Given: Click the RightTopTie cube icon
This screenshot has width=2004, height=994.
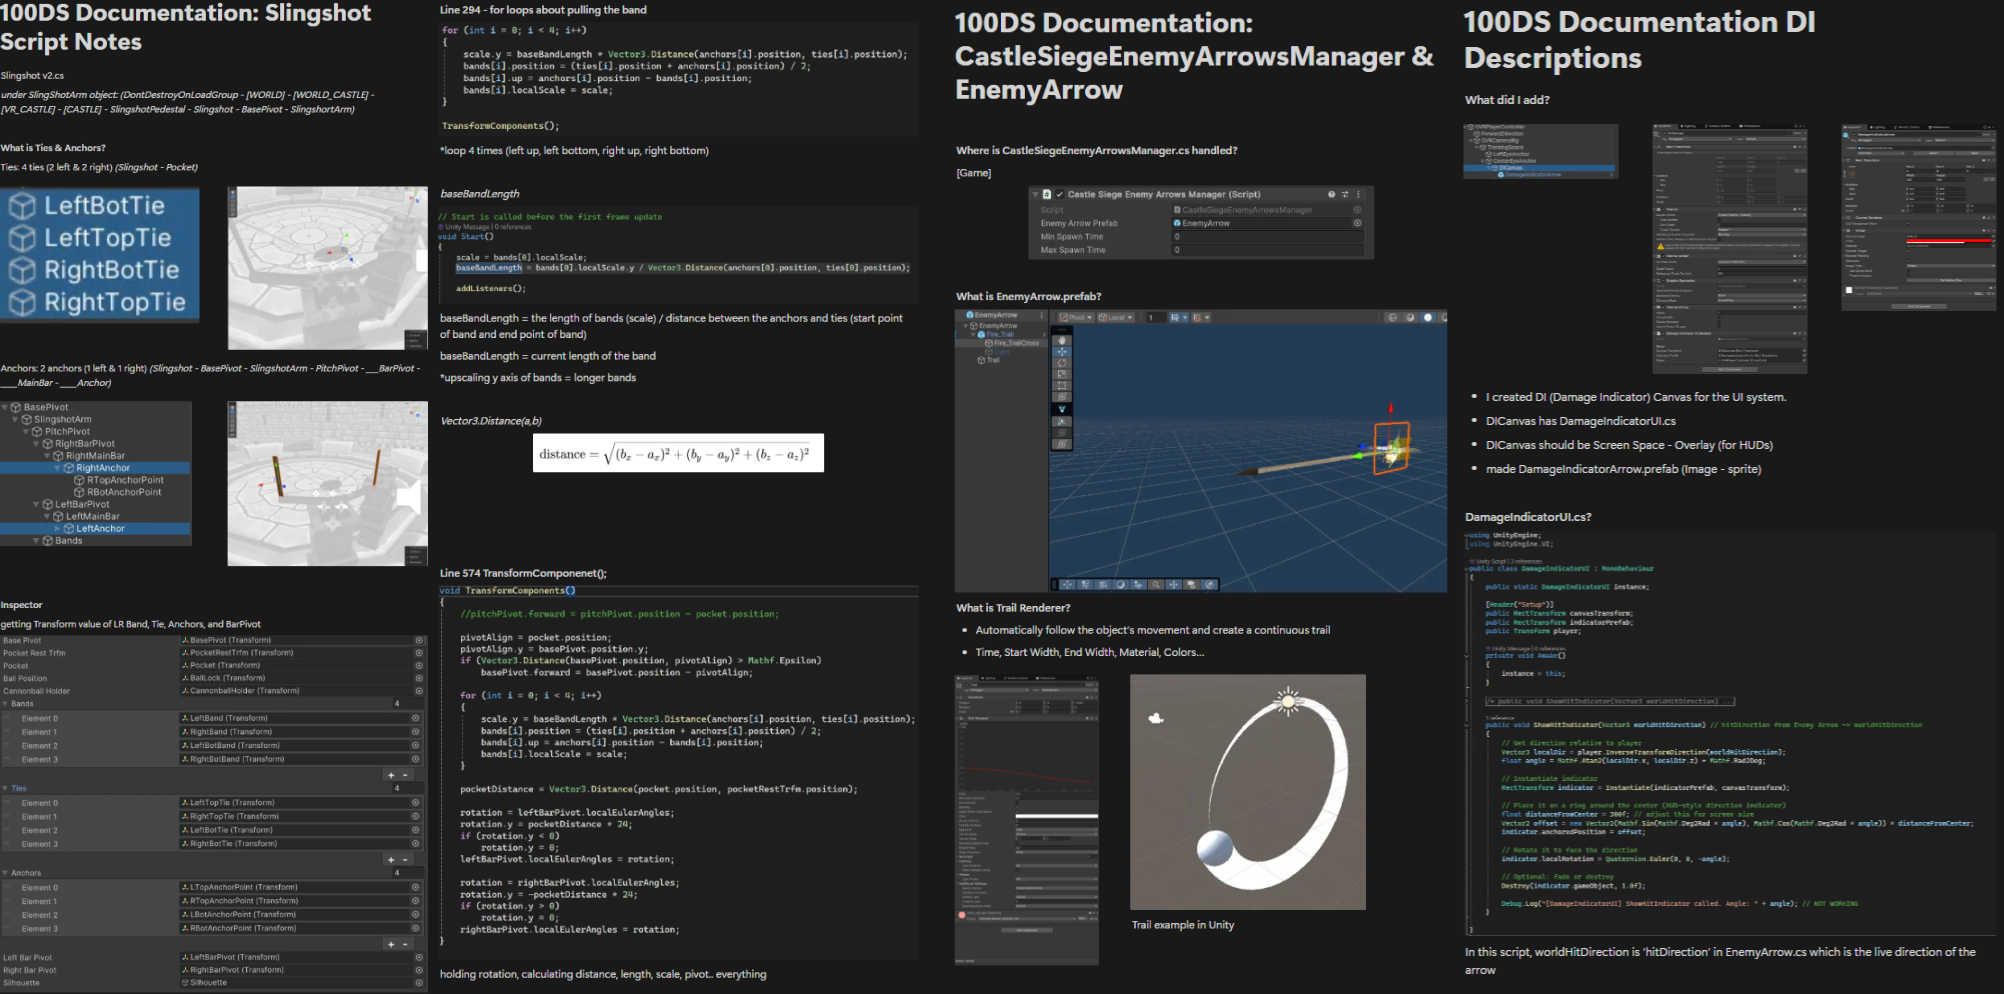Looking at the screenshot, I should tap(22, 302).
